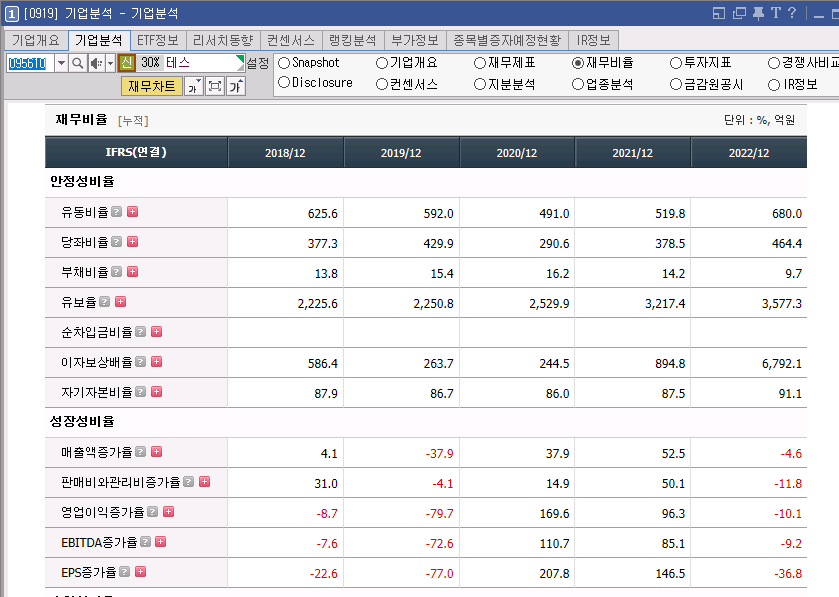
Task: Open the stock code dropdown arrow
Action: tap(62, 64)
